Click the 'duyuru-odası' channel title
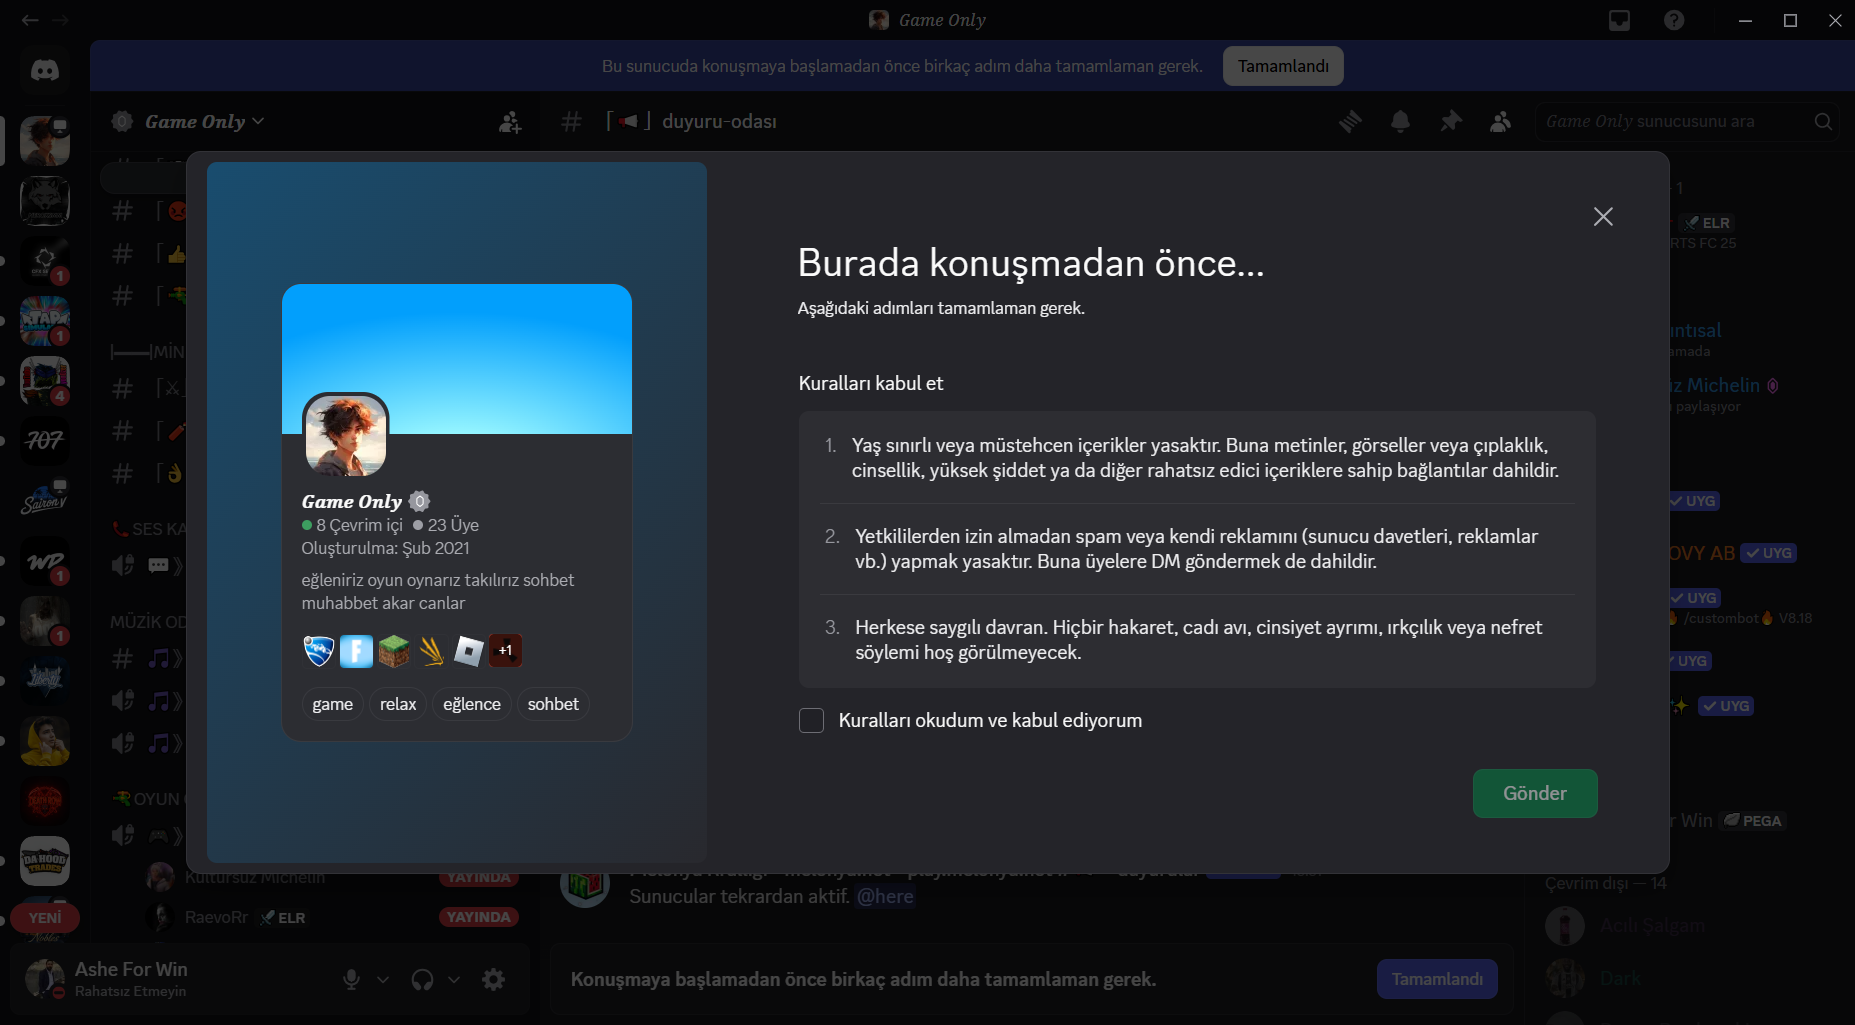1855x1025 pixels. 719,122
